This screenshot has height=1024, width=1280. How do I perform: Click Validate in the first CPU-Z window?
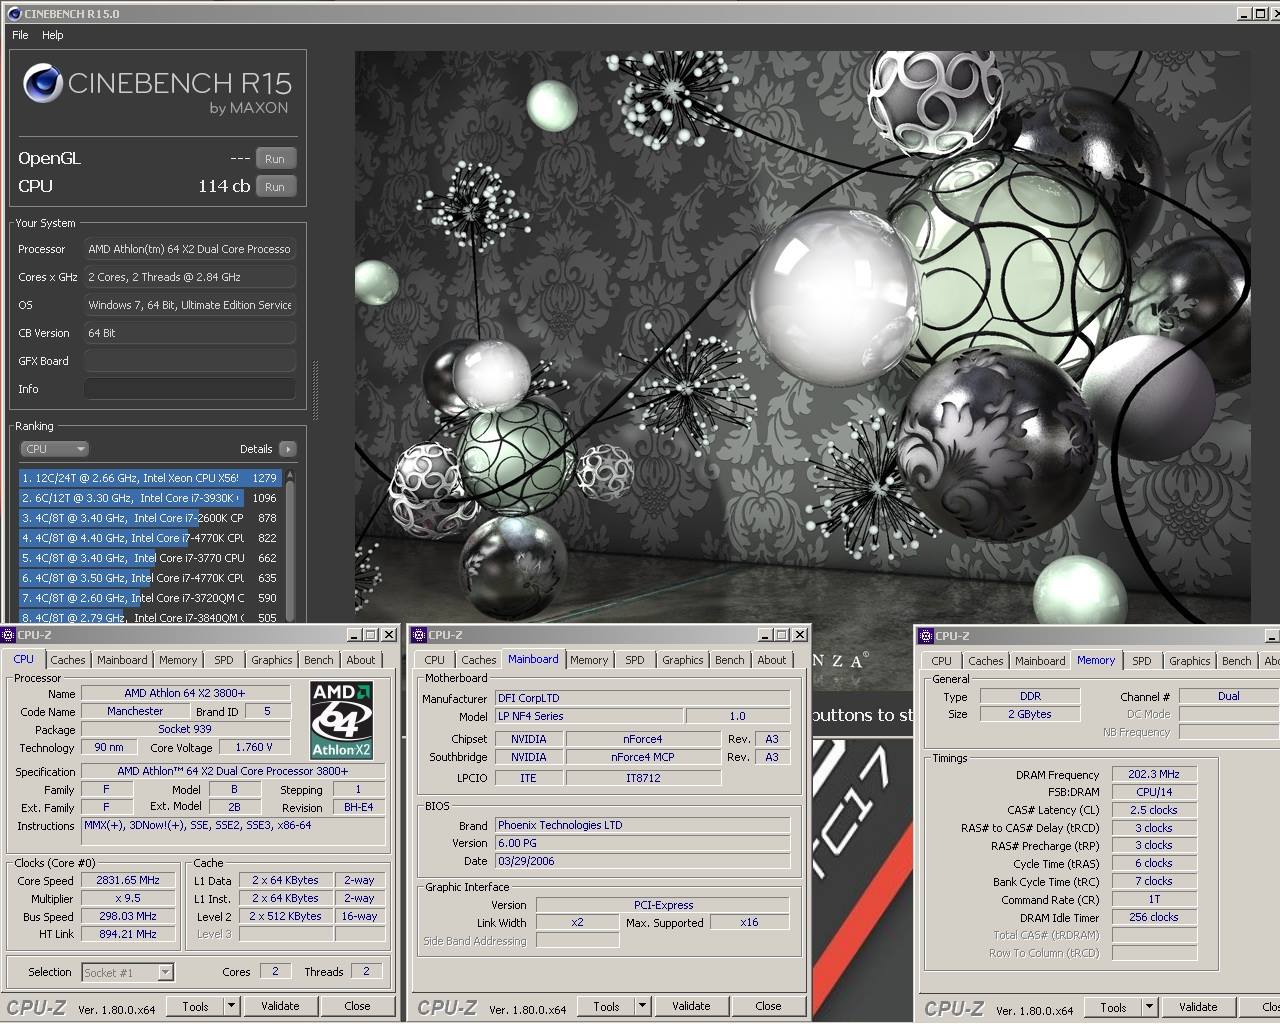[280, 1006]
